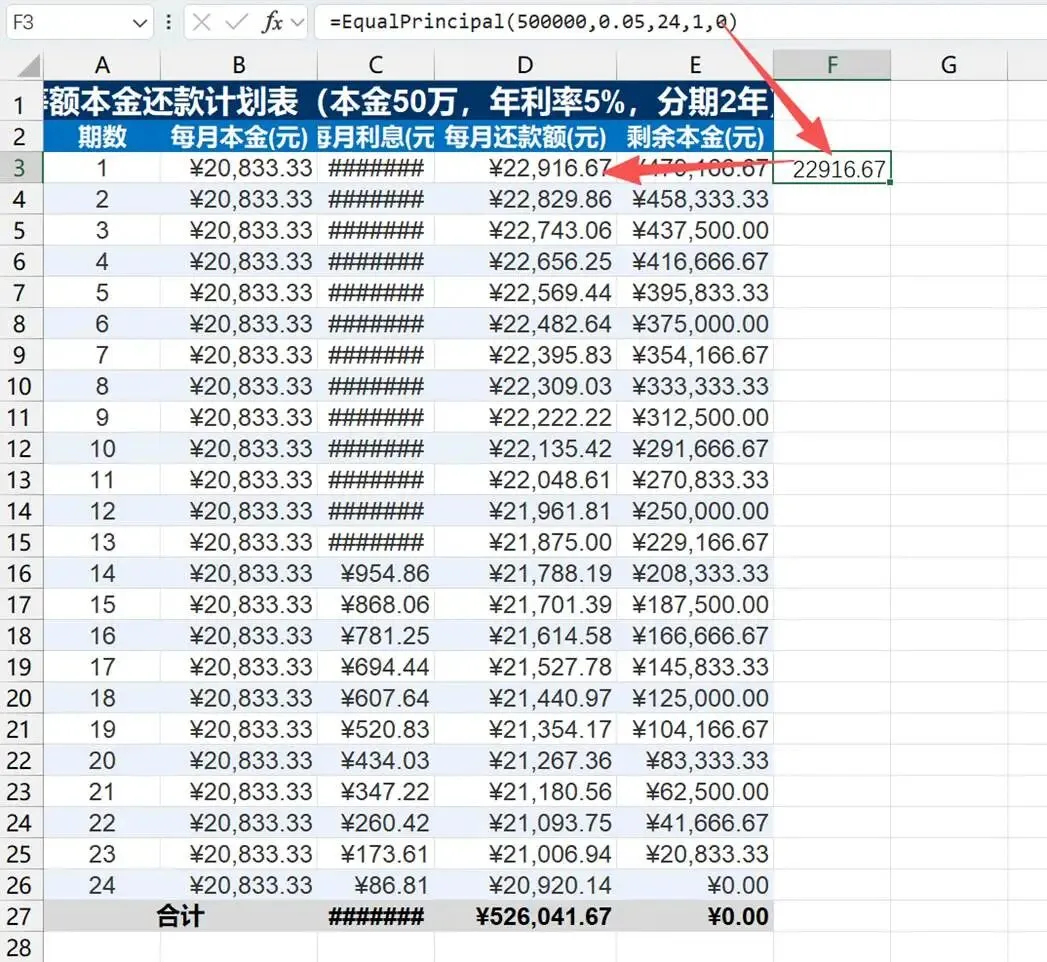Screen dimensions: 1047x962
Task: Click cell with ¥22,395.83
Action: coord(525,355)
